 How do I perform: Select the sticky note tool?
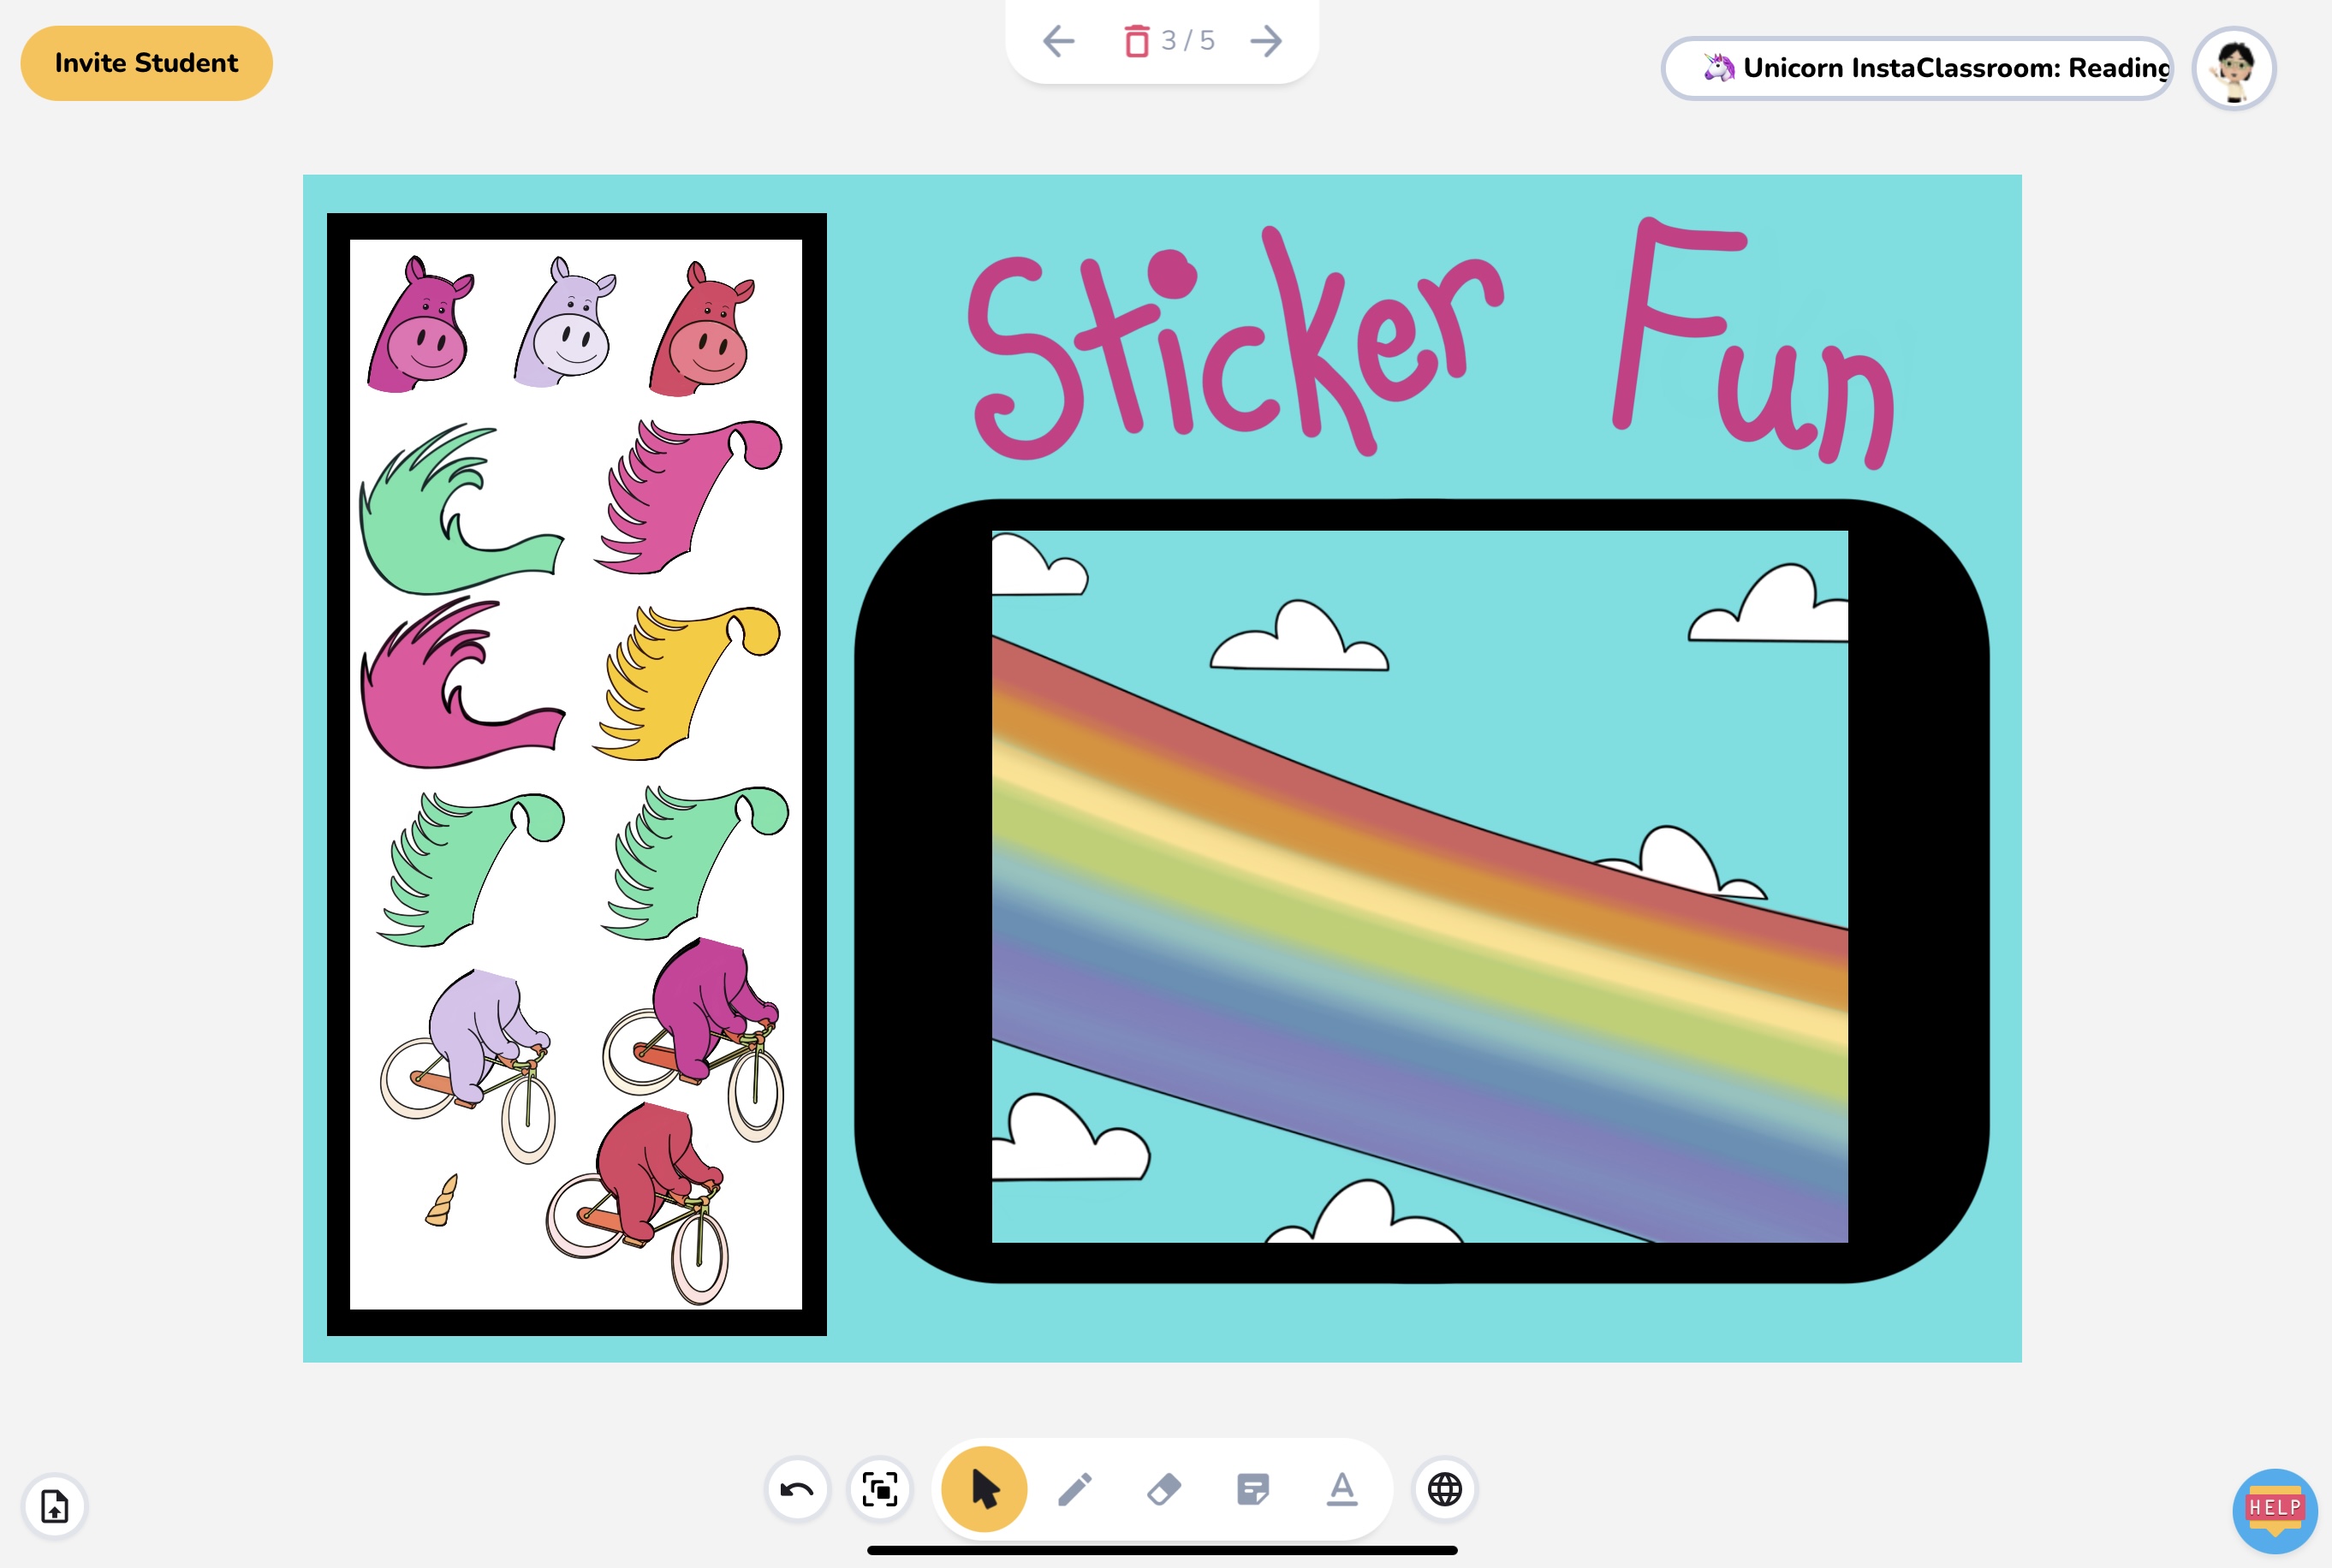pos(1252,1489)
